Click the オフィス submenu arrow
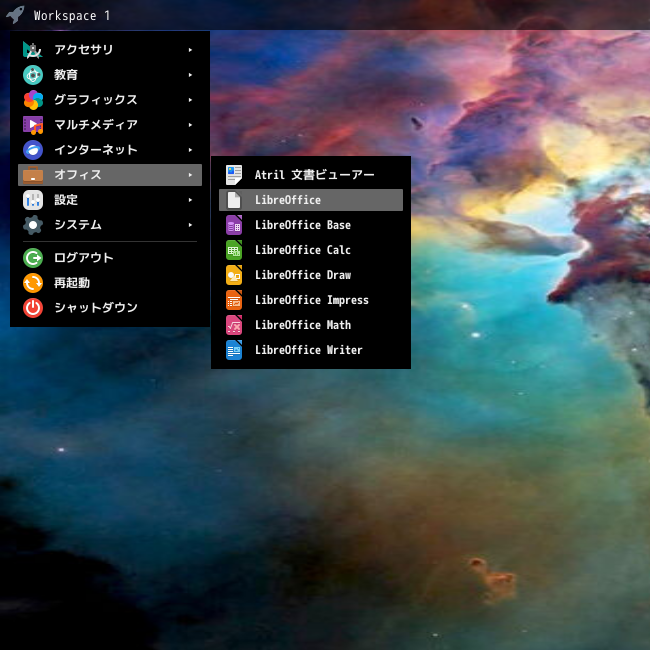 pos(190,175)
